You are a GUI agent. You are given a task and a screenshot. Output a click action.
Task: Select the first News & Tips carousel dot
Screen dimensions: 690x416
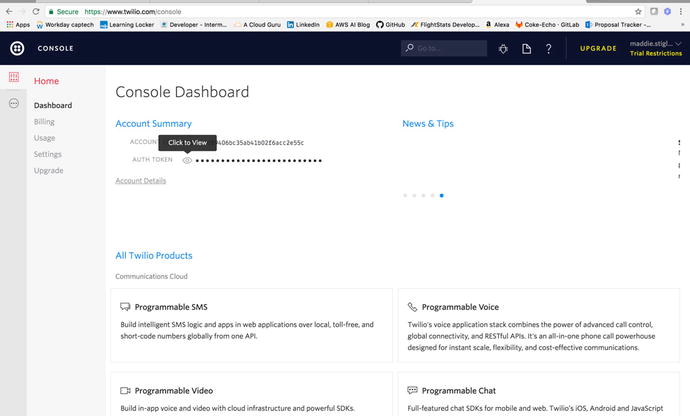[405, 195]
